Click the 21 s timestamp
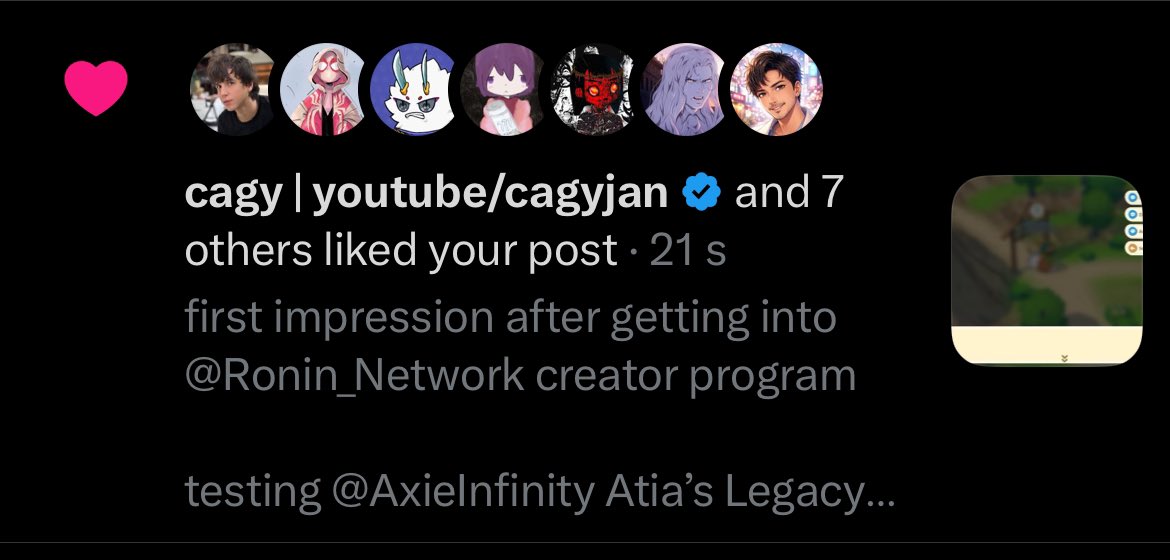This screenshot has height=560, width=1170. coord(688,251)
